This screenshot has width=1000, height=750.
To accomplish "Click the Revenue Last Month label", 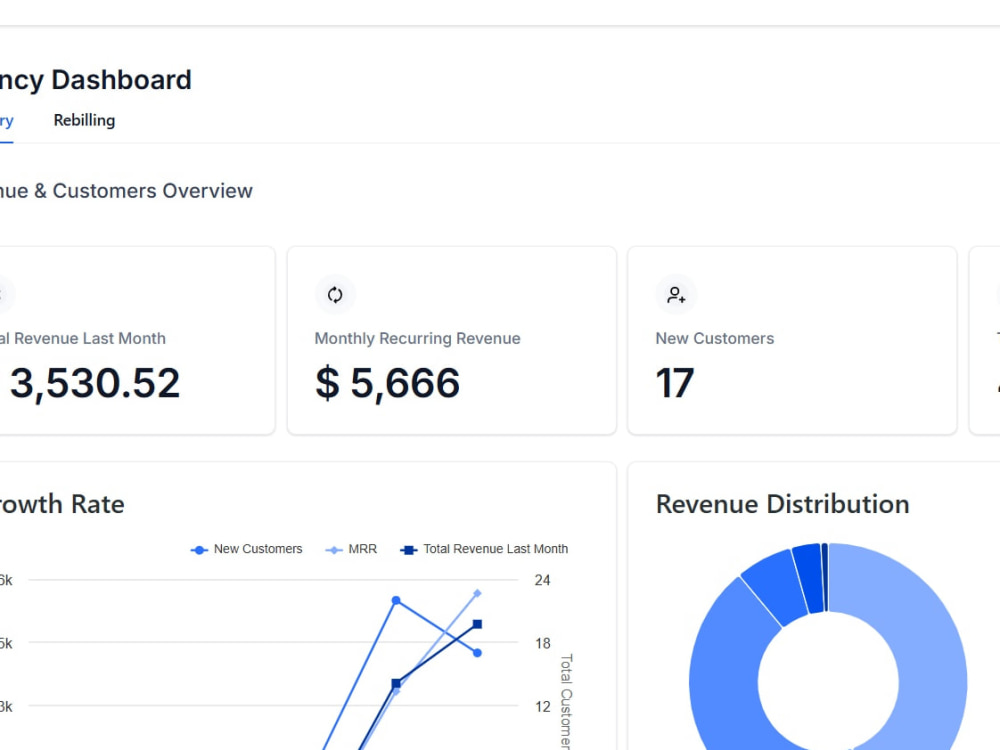I will tap(83, 339).
